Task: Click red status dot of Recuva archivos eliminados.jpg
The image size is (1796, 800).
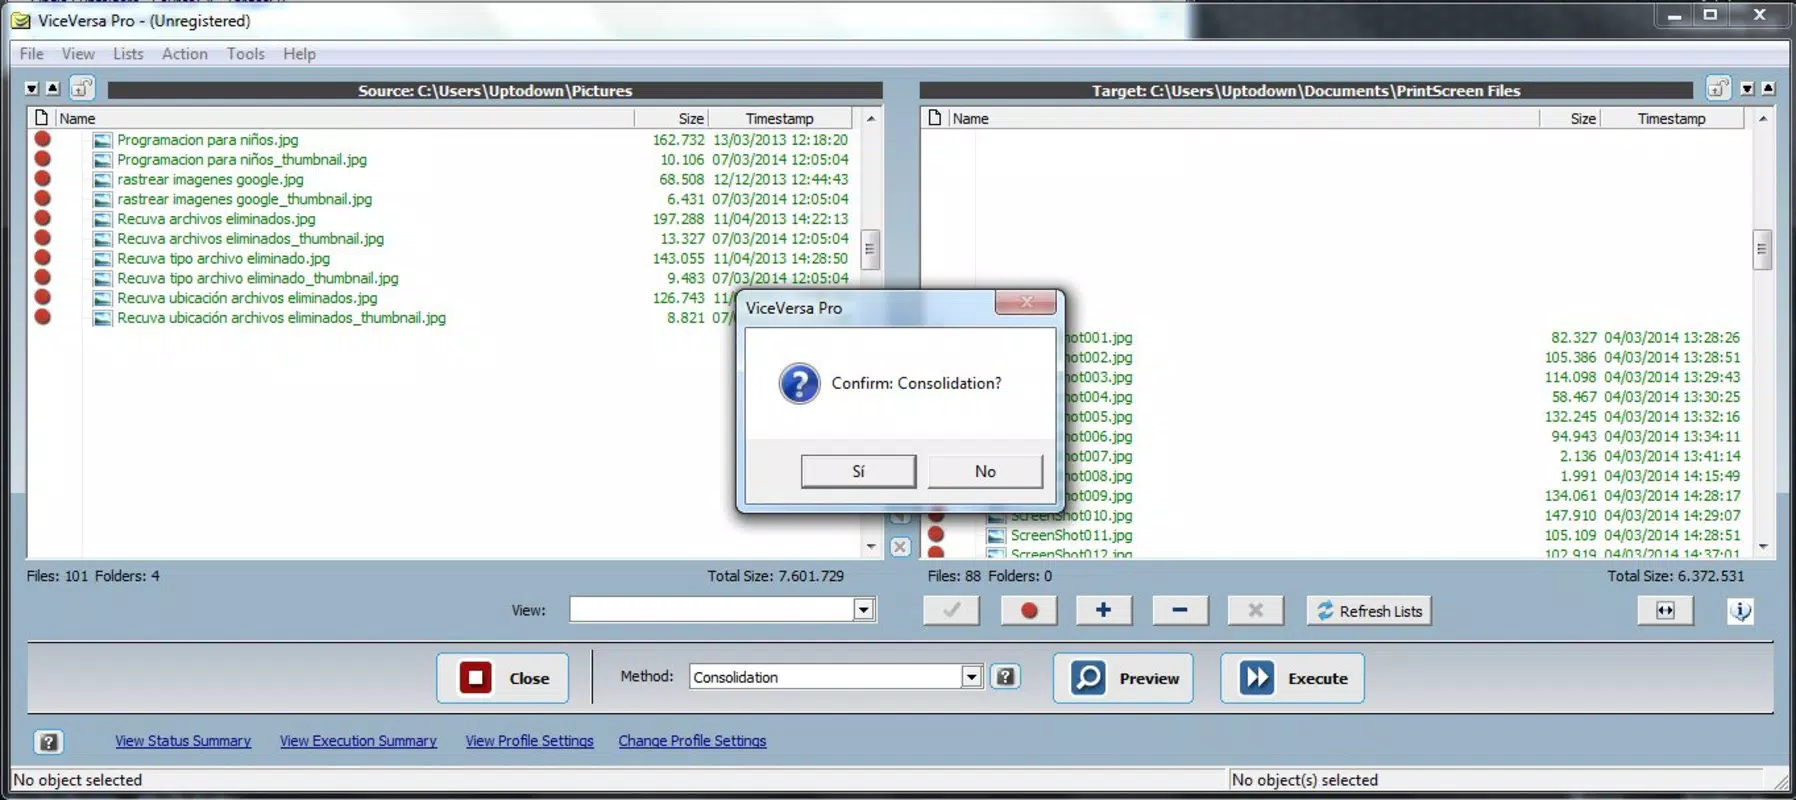Action: (42, 218)
